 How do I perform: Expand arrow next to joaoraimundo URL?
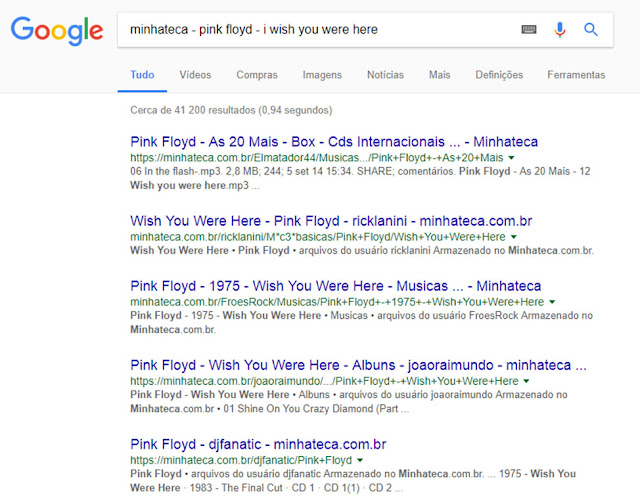click(x=527, y=381)
